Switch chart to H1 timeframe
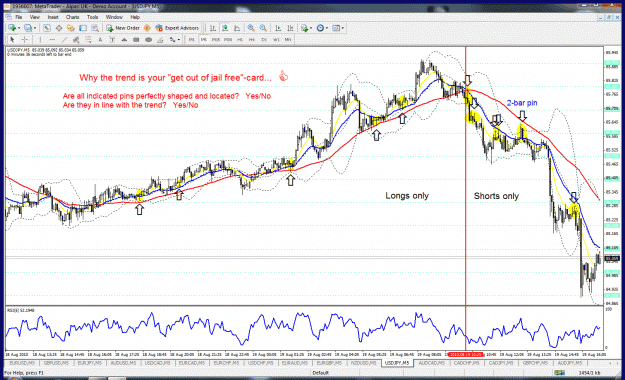Viewport: 625px width, 380px height. coord(240,39)
